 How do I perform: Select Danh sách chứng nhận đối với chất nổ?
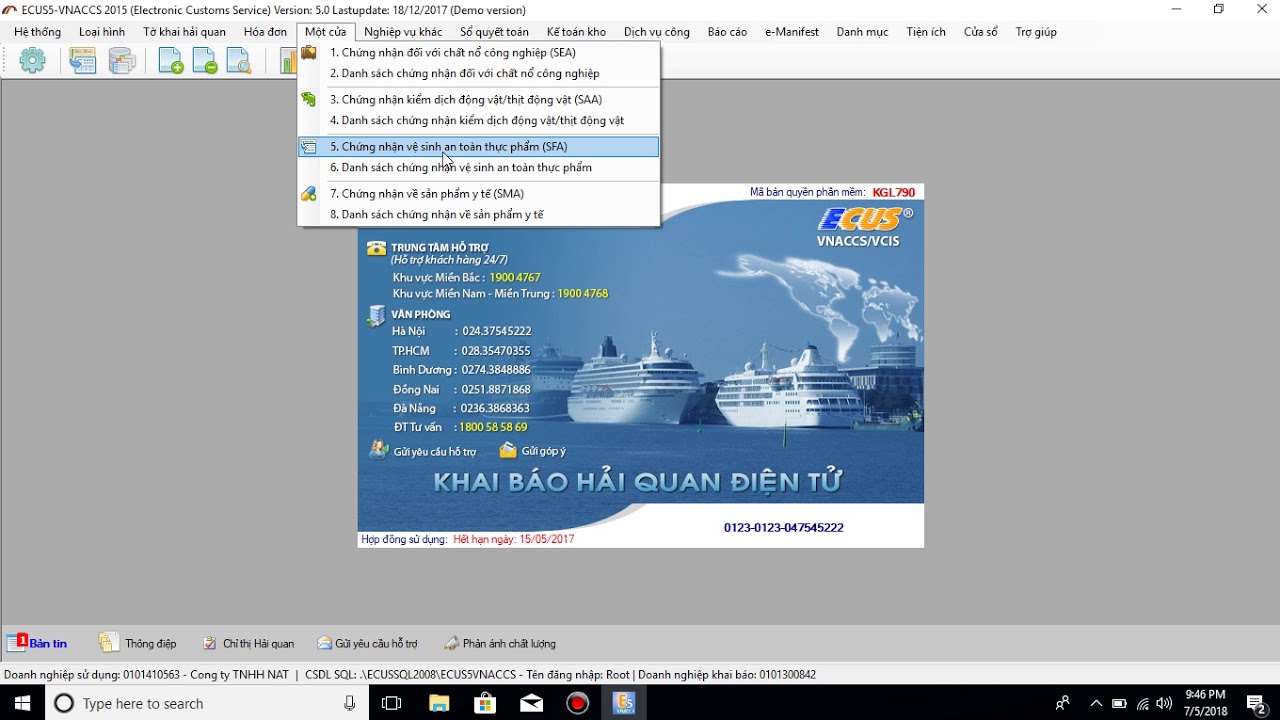pyautogui.click(x=479, y=73)
